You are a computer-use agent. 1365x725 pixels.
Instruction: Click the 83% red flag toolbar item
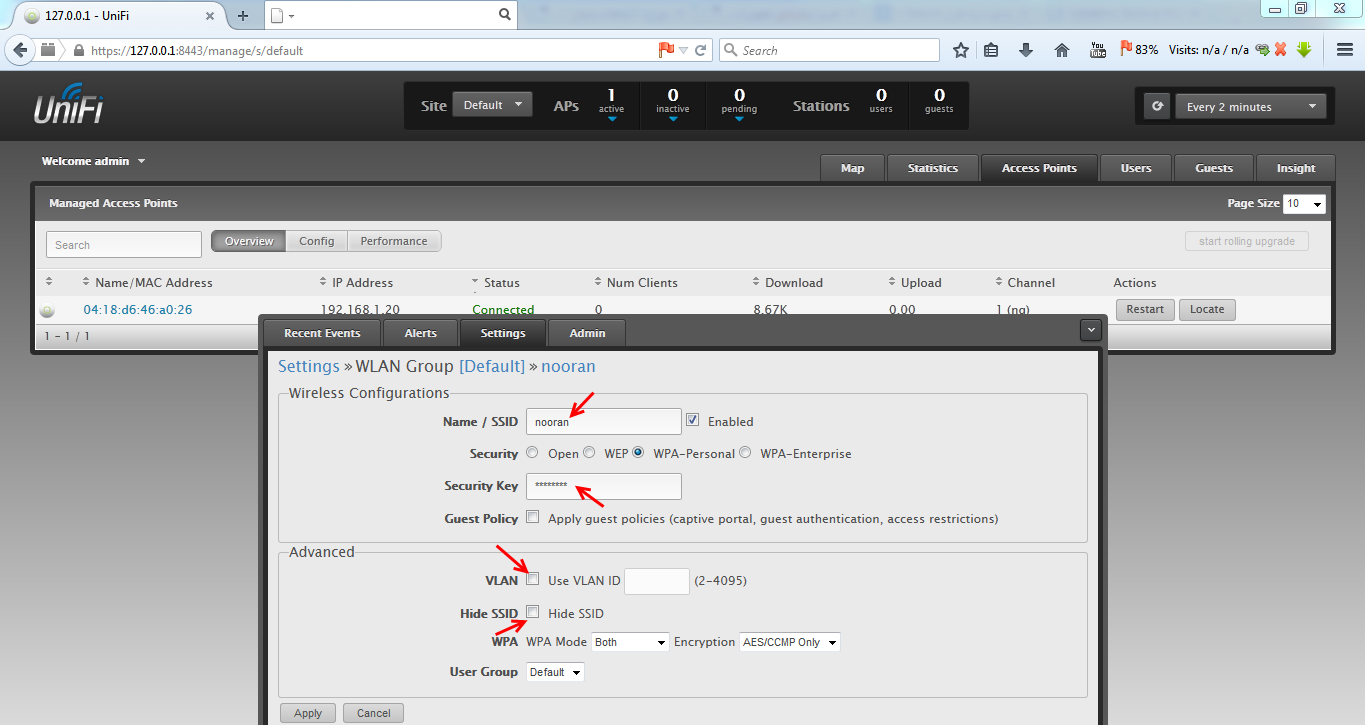[1139, 49]
